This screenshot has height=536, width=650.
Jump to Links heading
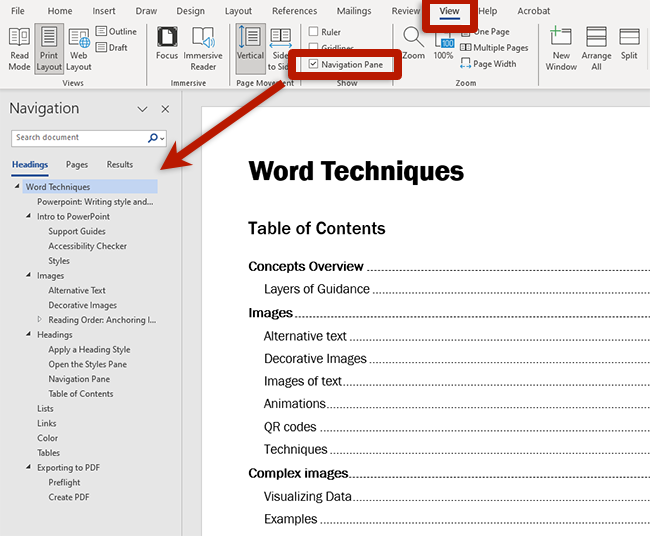click(46, 423)
